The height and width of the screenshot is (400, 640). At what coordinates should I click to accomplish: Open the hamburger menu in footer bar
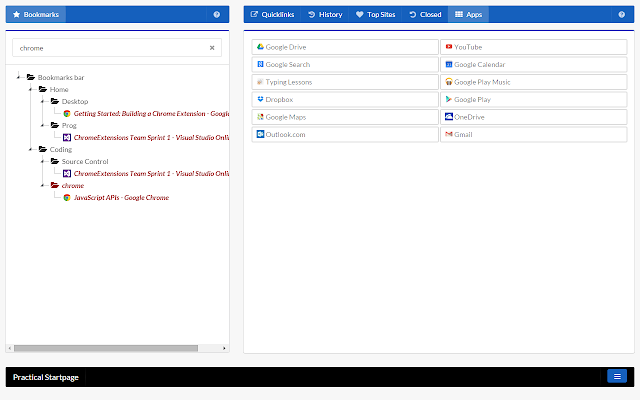[x=617, y=376]
